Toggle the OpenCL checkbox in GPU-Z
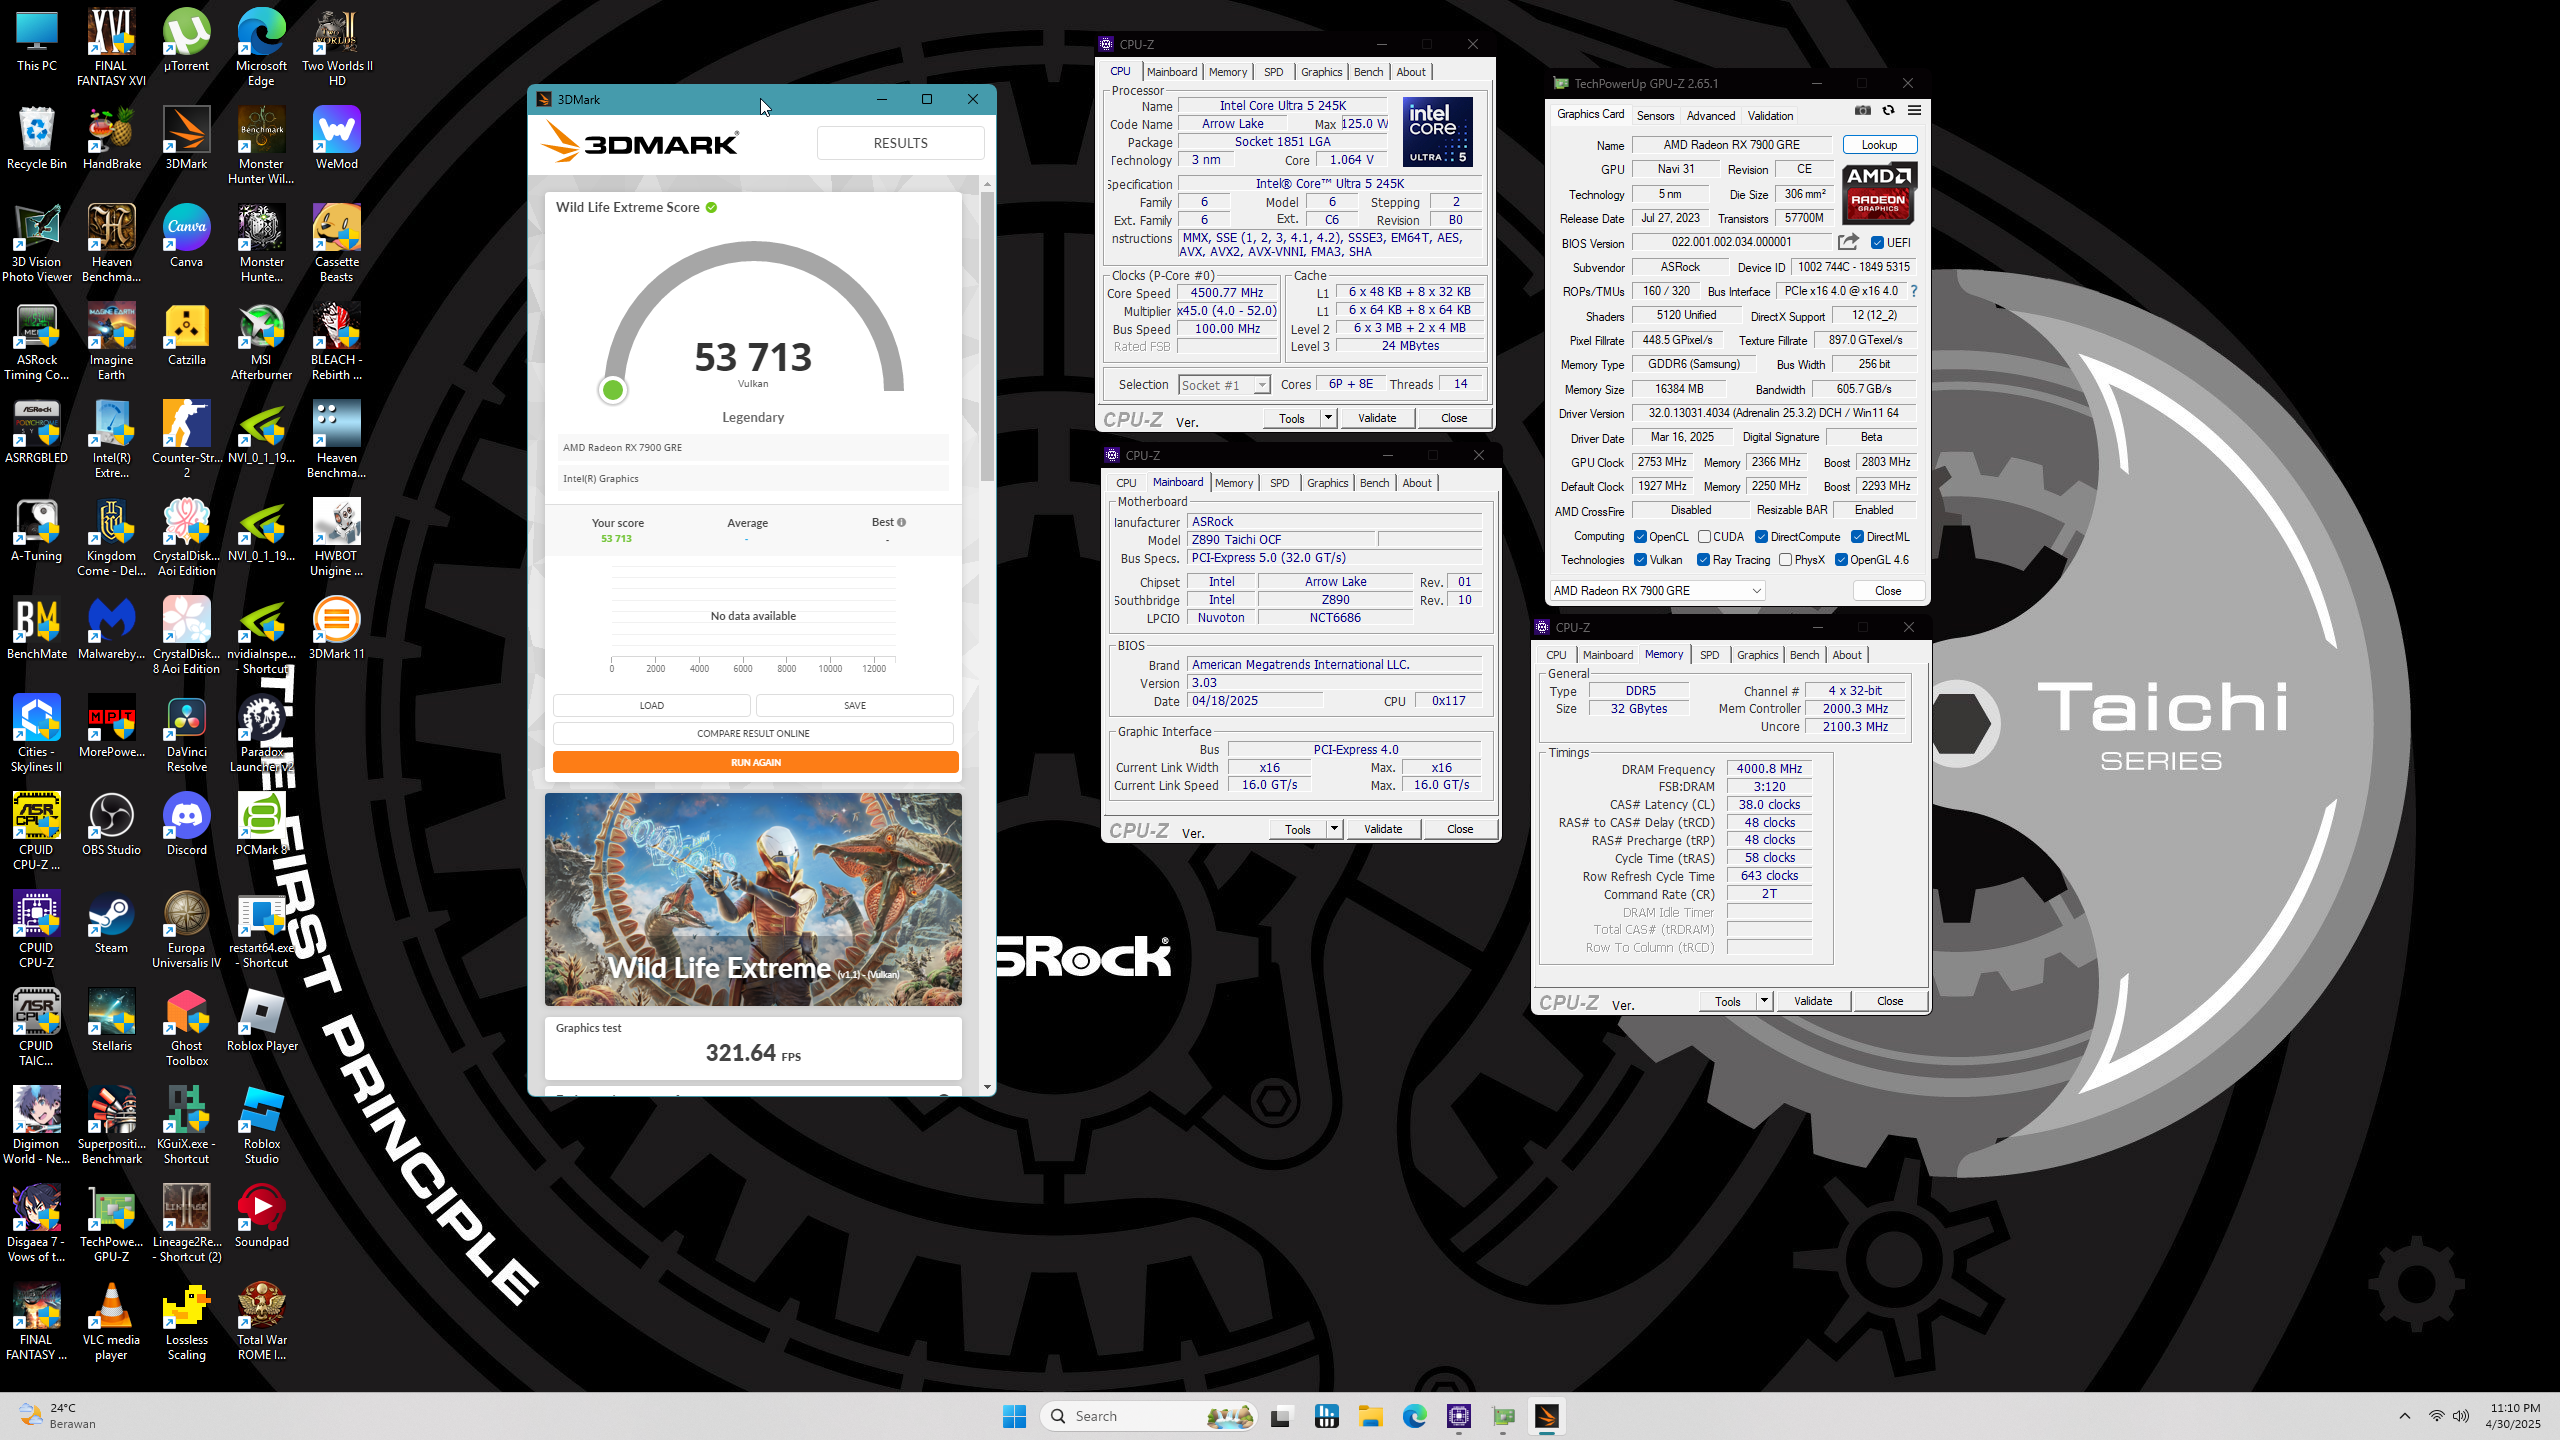The width and height of the screenshot is (2560, 1440). click(x=1640, y=537)
